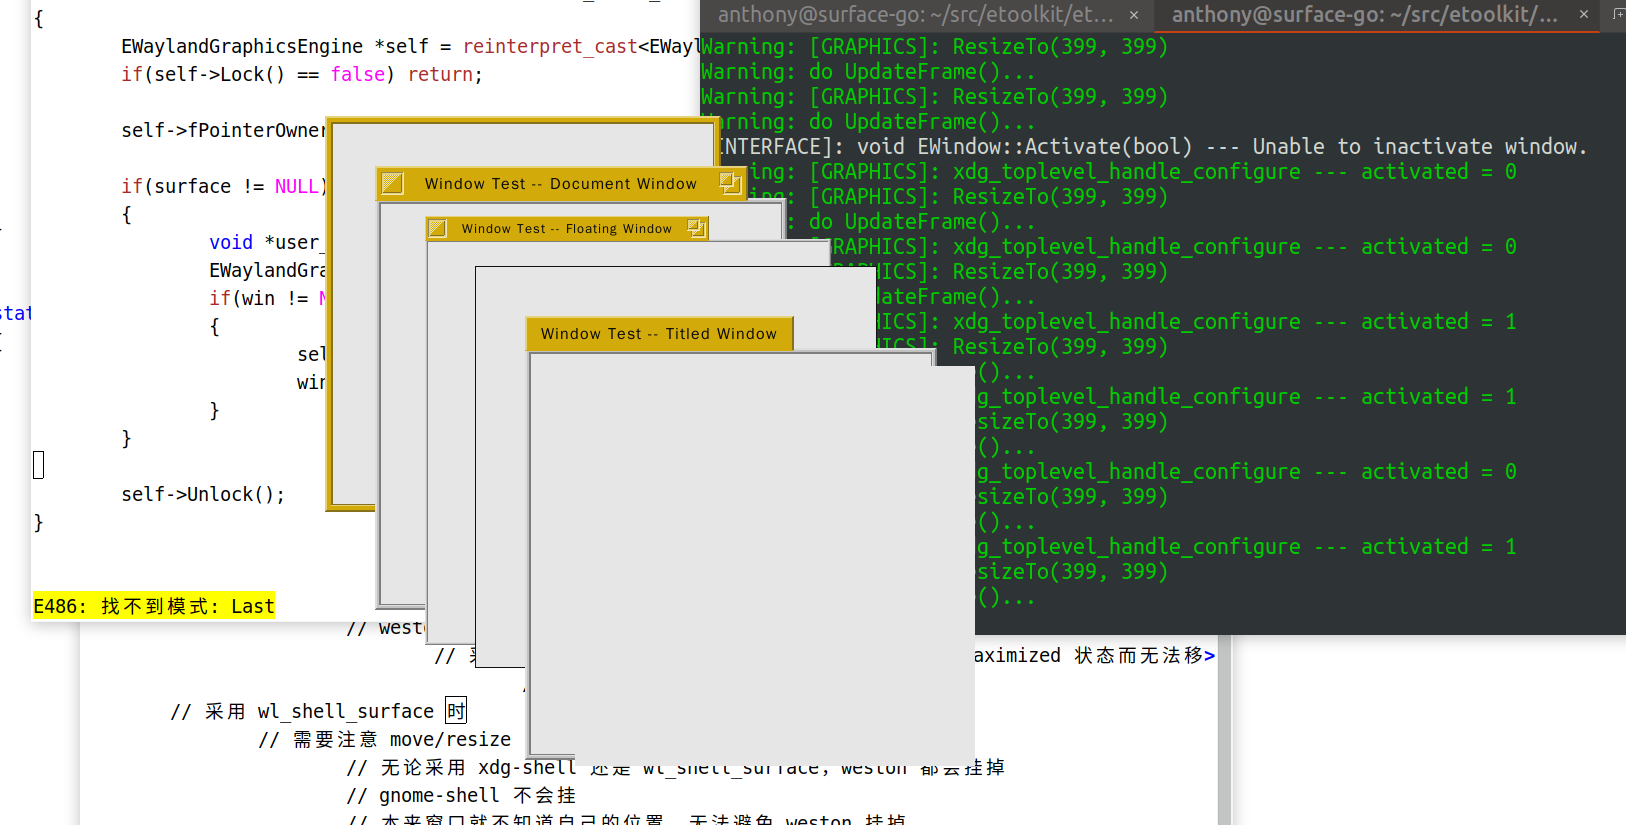
Task: Click the empty cursor box in editor
Action: pos(39,465)
